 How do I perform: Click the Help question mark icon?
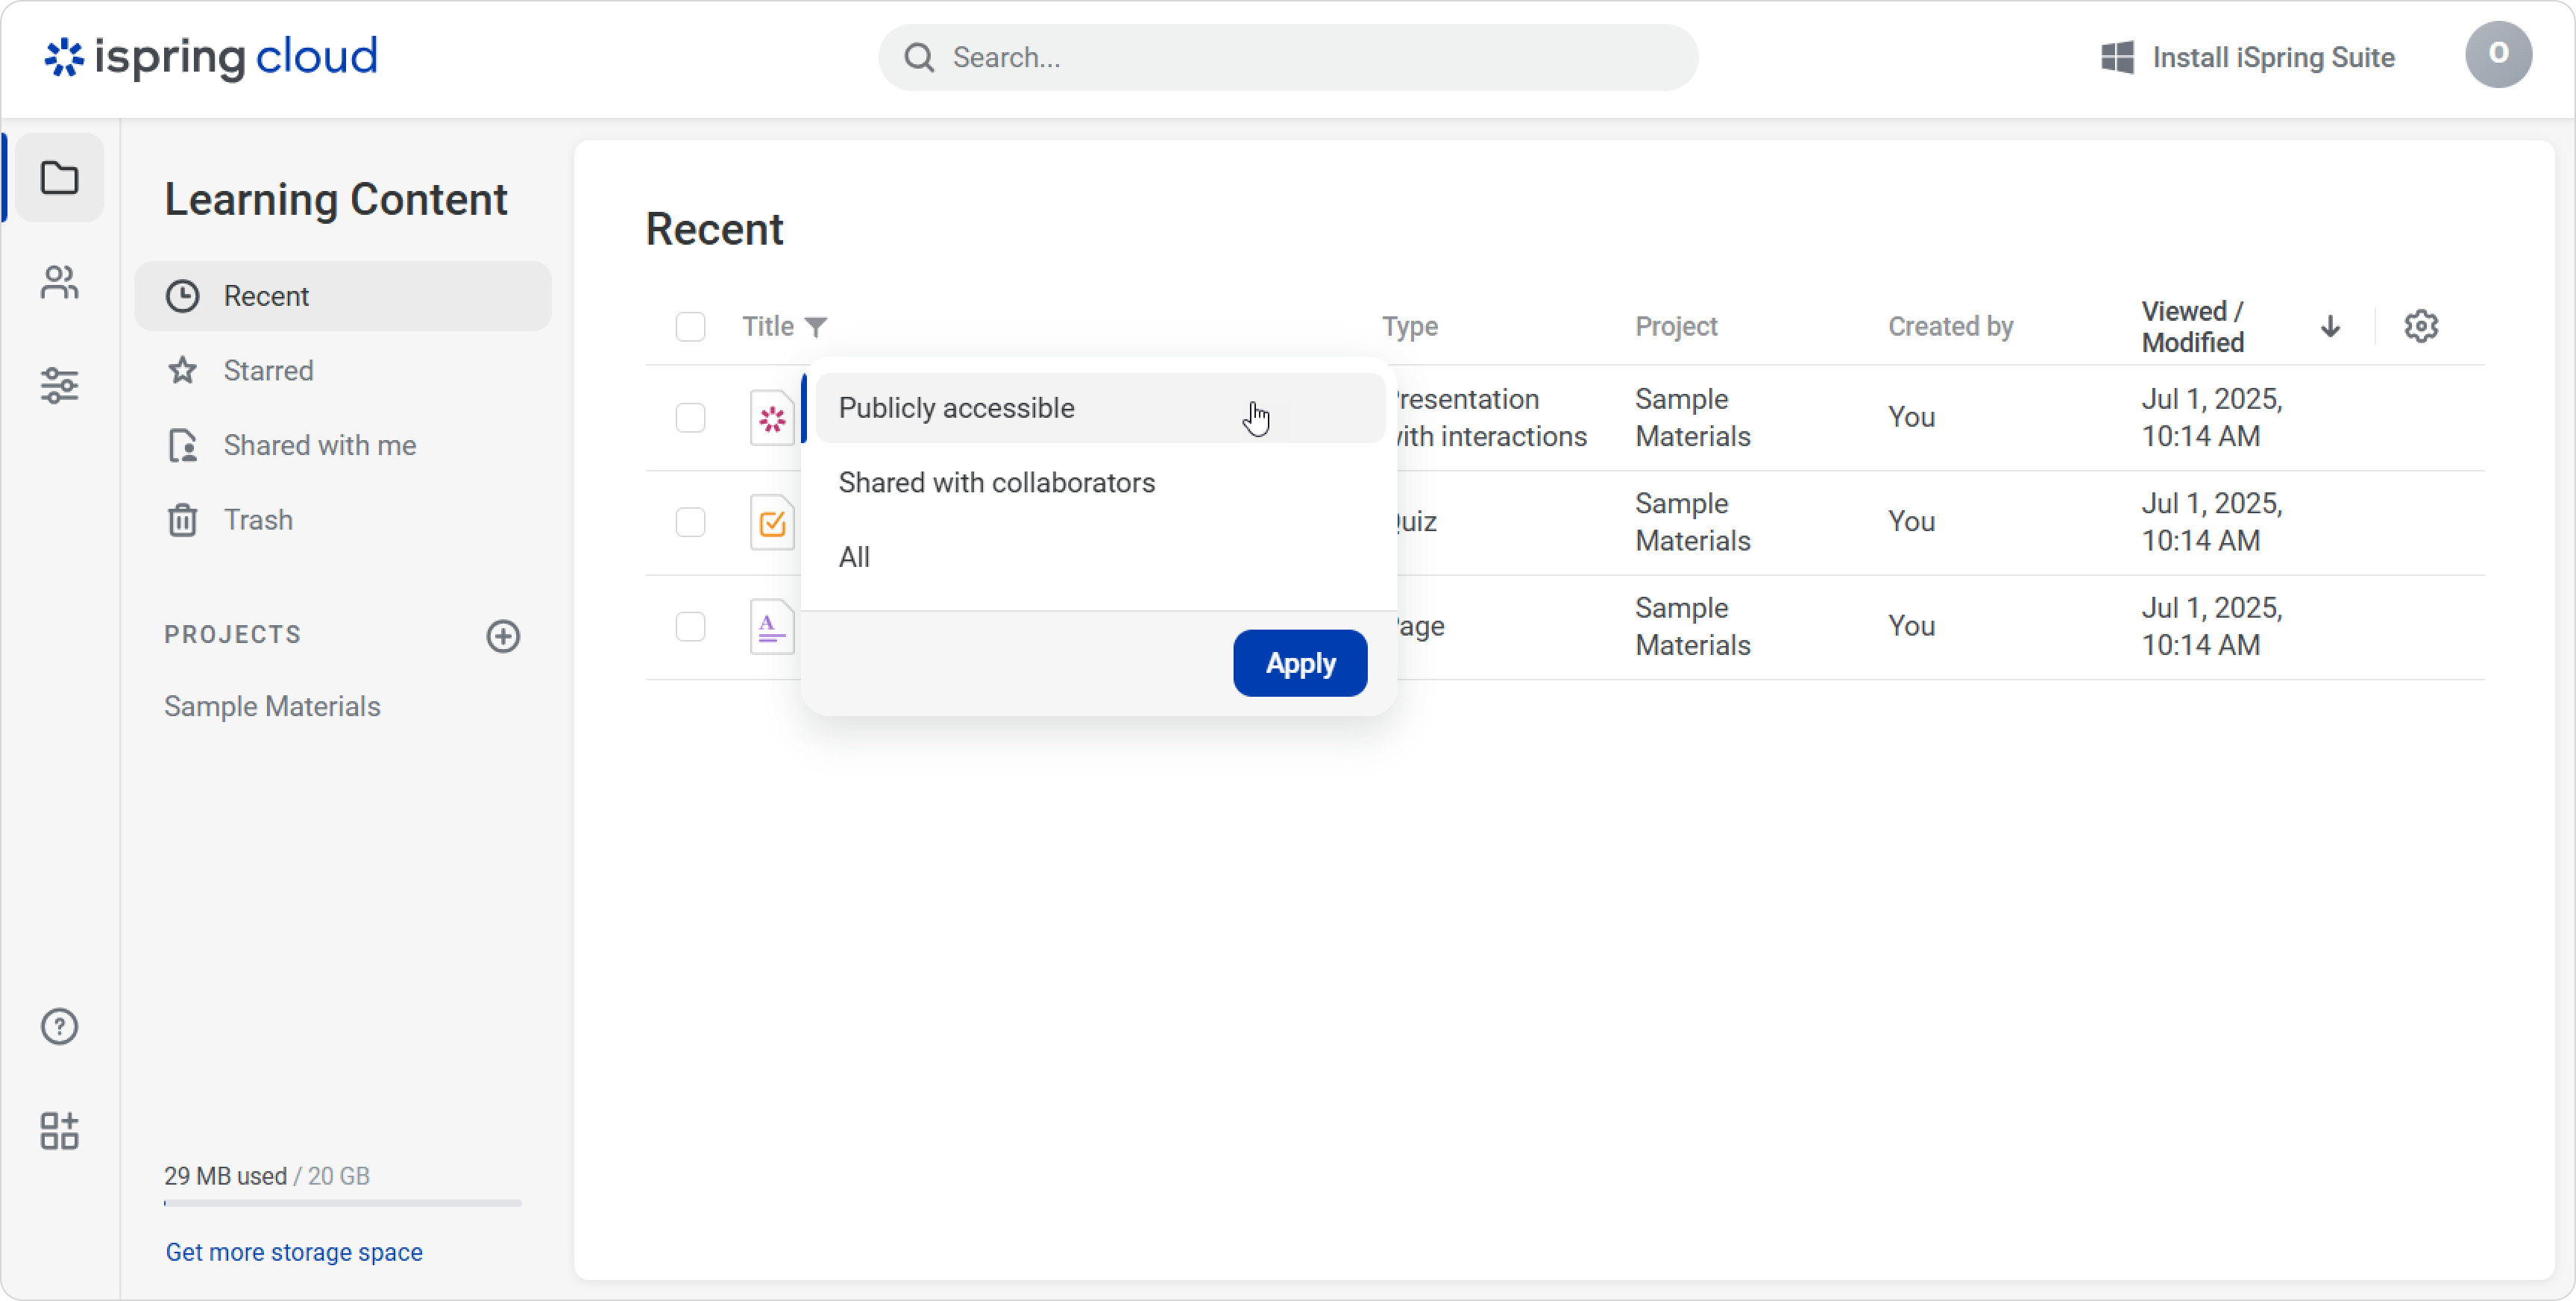(x=59, y=1026)
